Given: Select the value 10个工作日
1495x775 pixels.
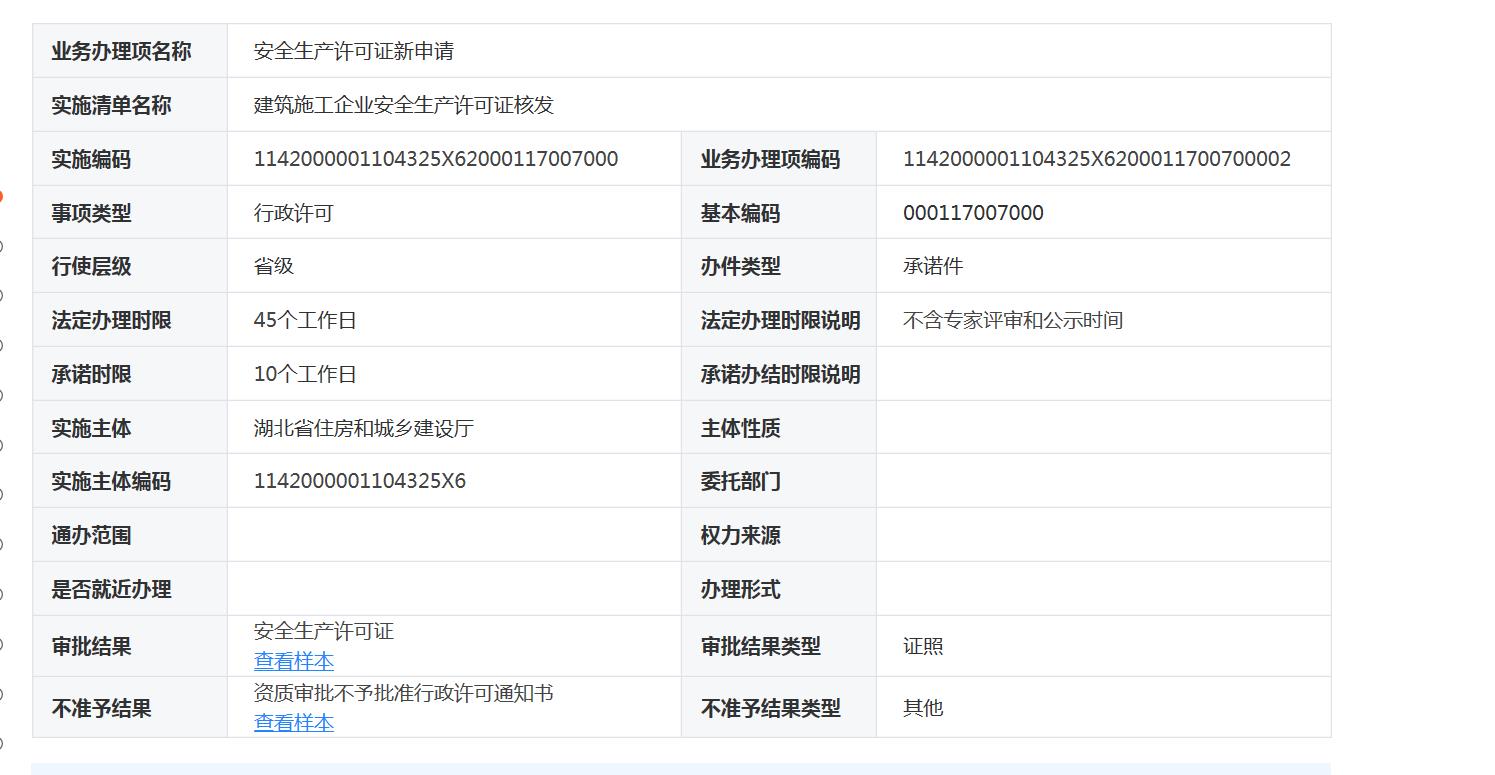Looking at the screenshot, I should pyautogui.click(x=305, y=374).
